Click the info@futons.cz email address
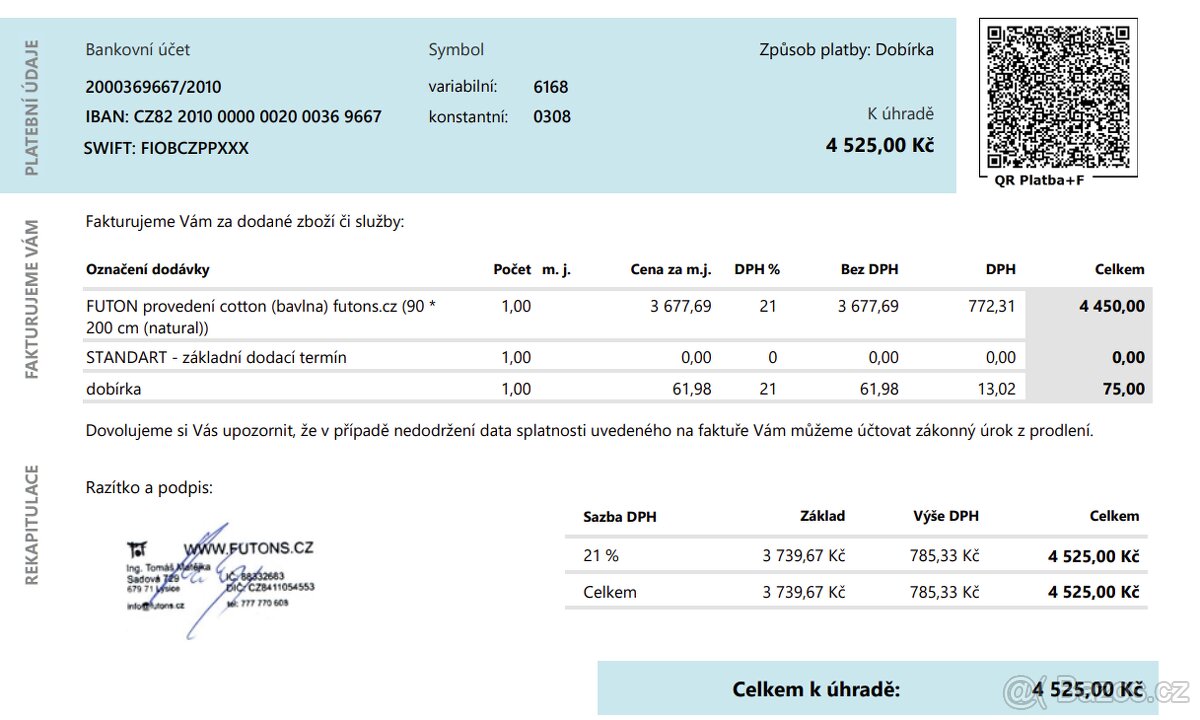 155,606
